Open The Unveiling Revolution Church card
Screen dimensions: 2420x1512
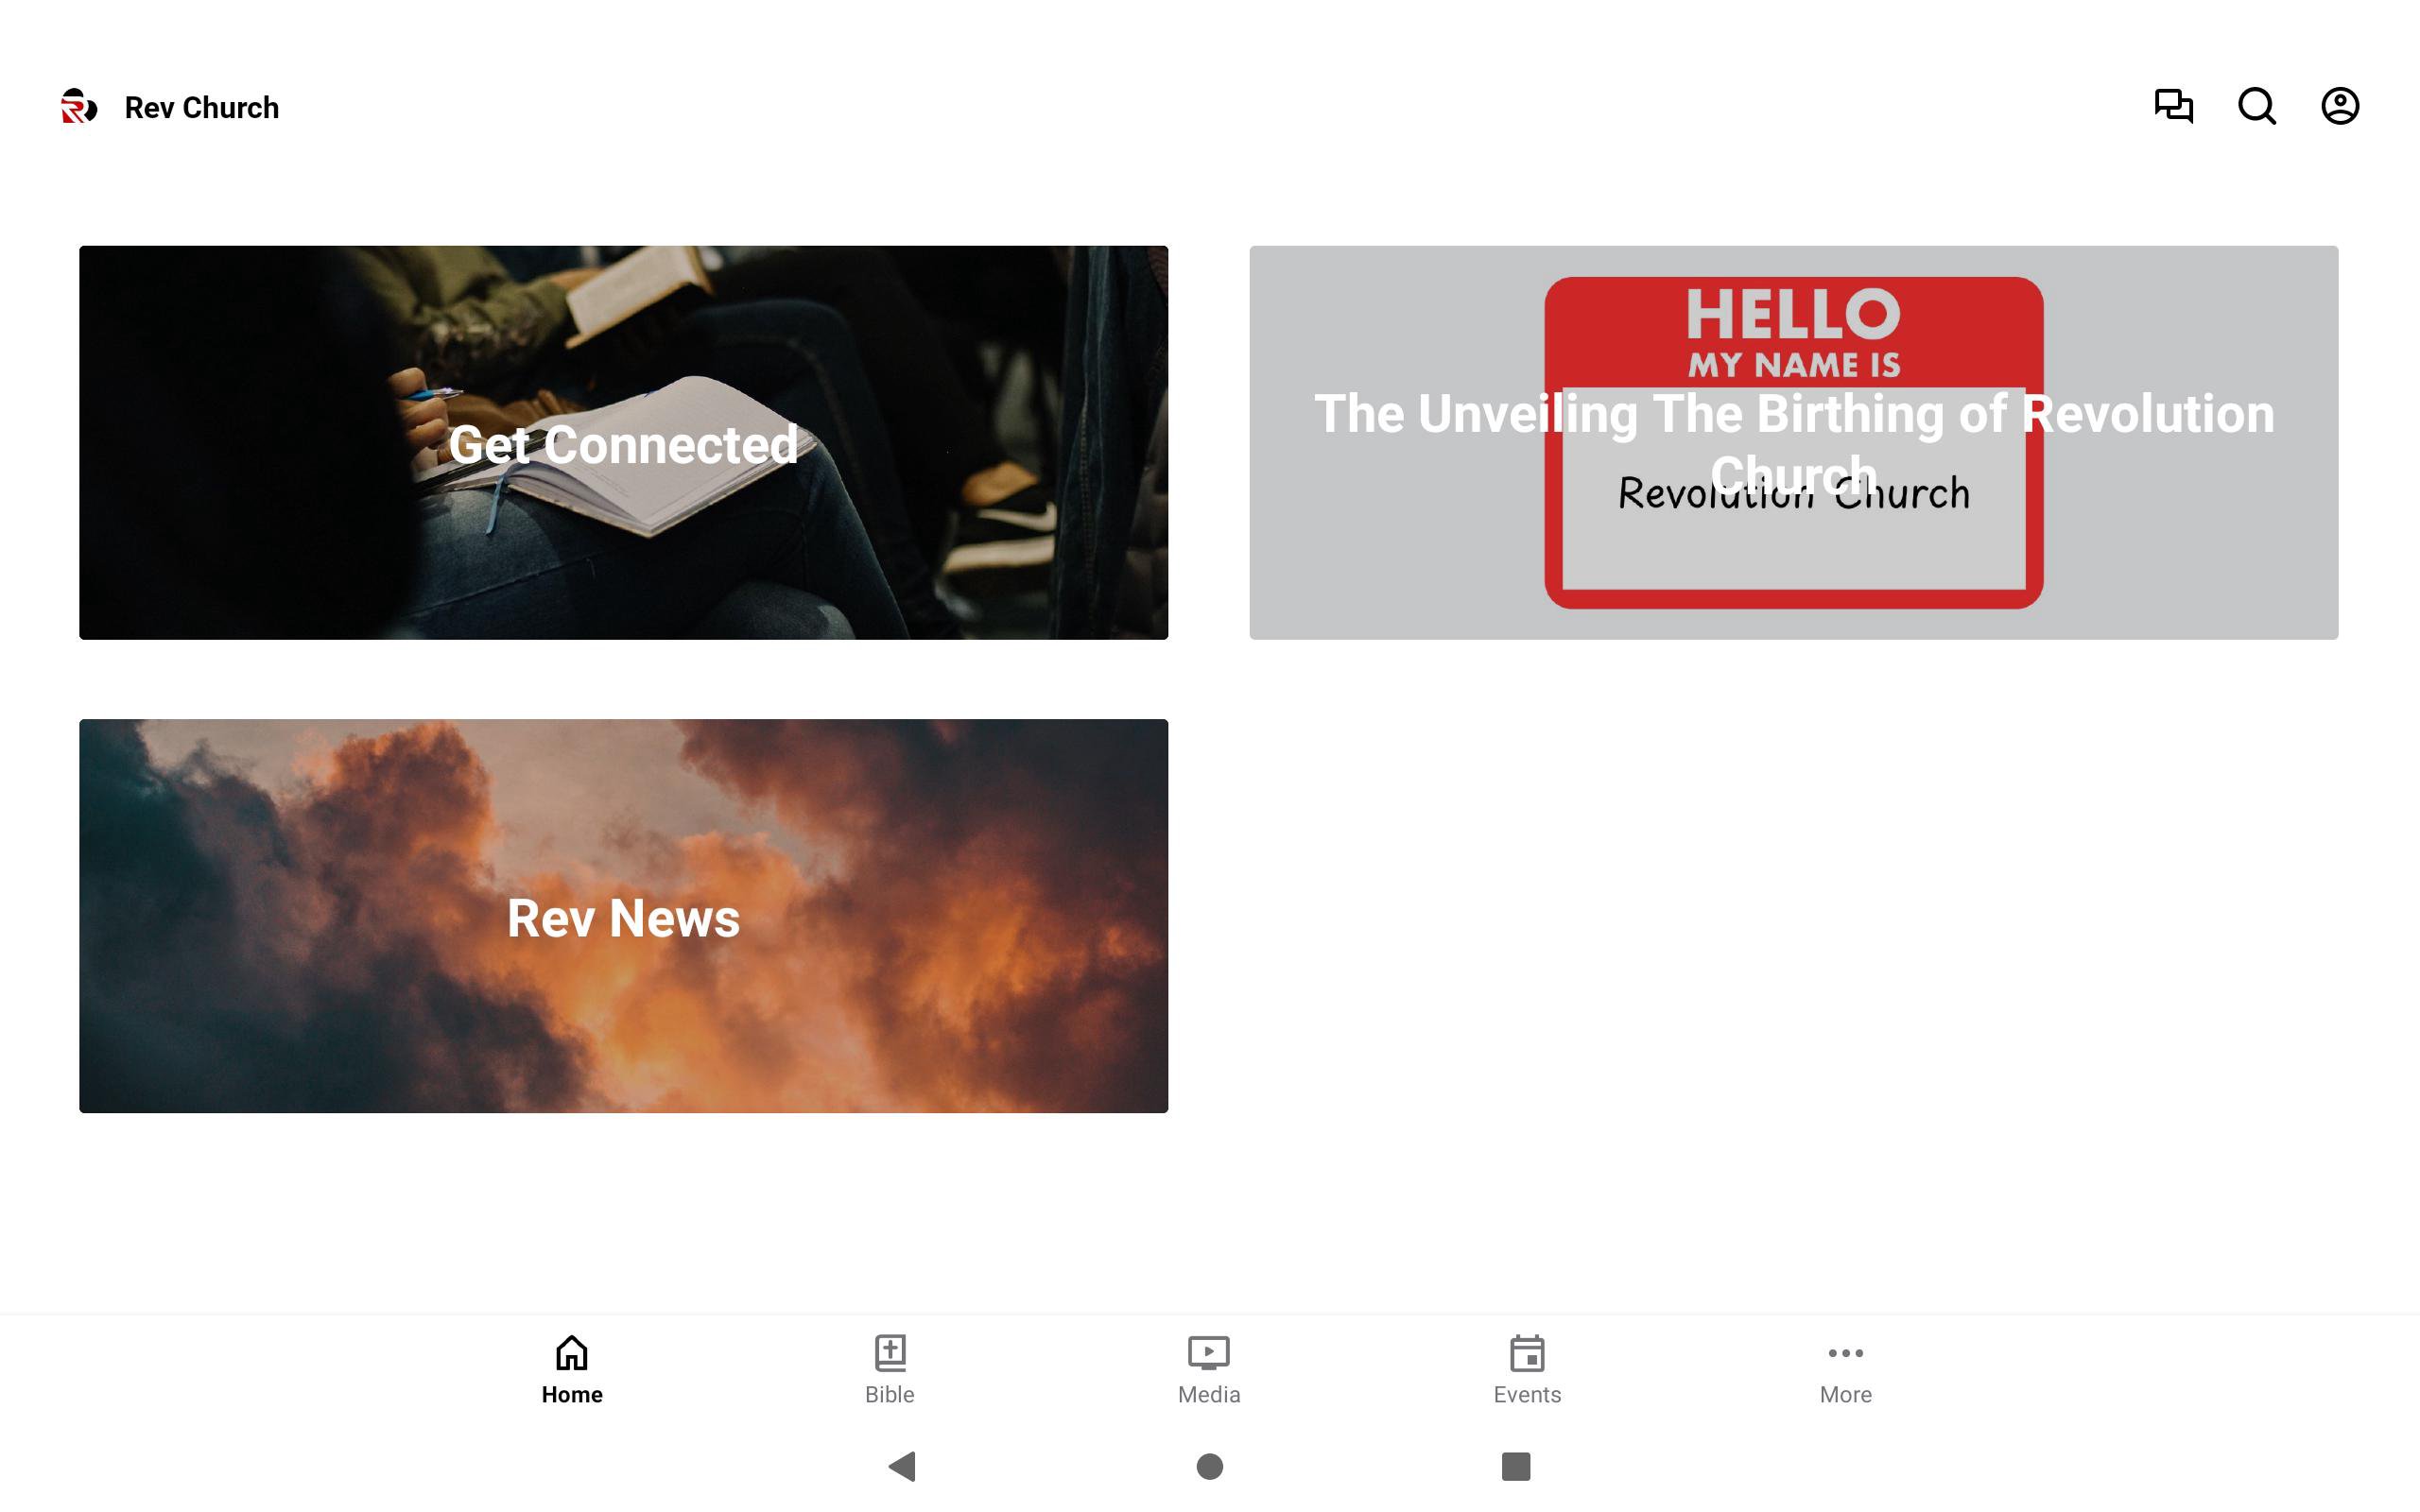coord(1793,442)
